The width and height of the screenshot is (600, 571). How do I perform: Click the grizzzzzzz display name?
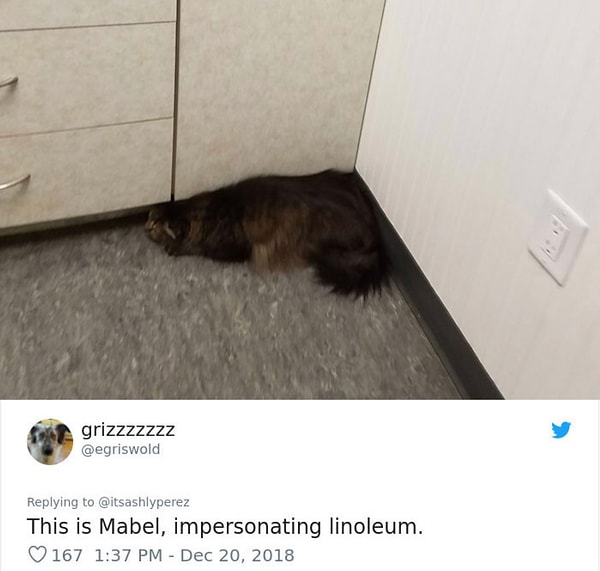pos(128,430)
